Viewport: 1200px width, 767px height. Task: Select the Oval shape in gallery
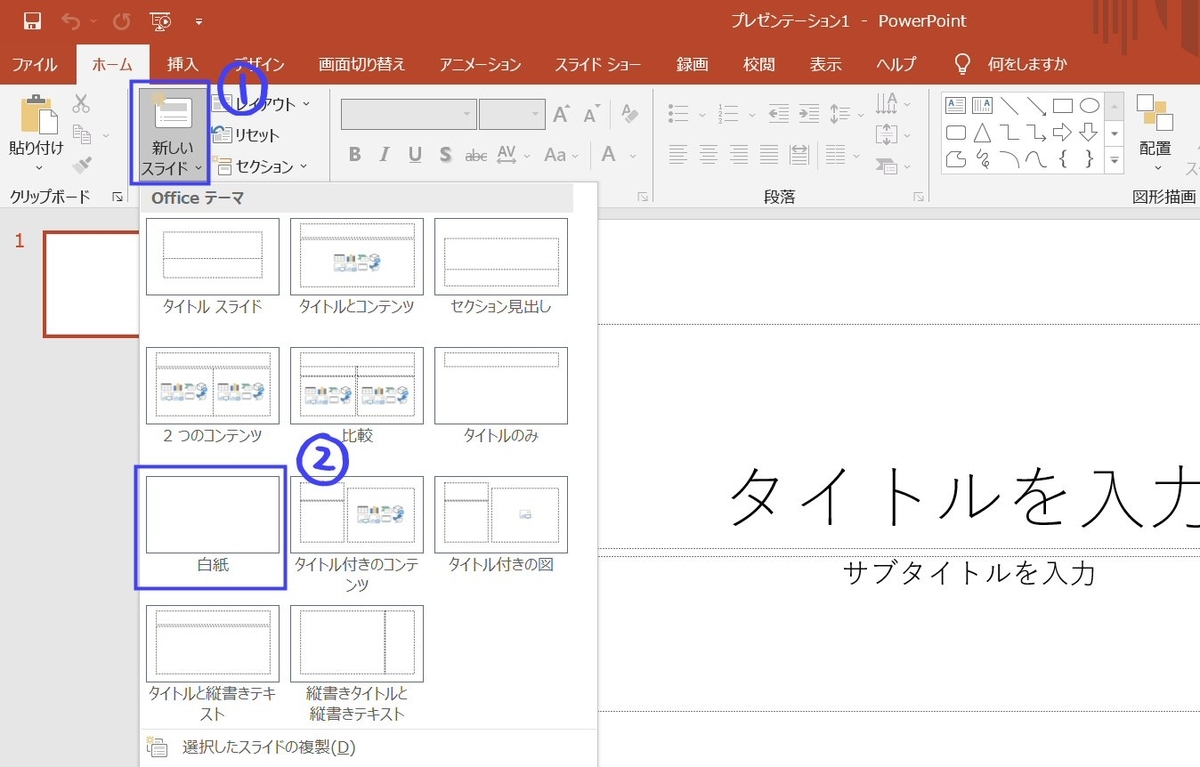pyautogui.click(x=1090, y=105)
